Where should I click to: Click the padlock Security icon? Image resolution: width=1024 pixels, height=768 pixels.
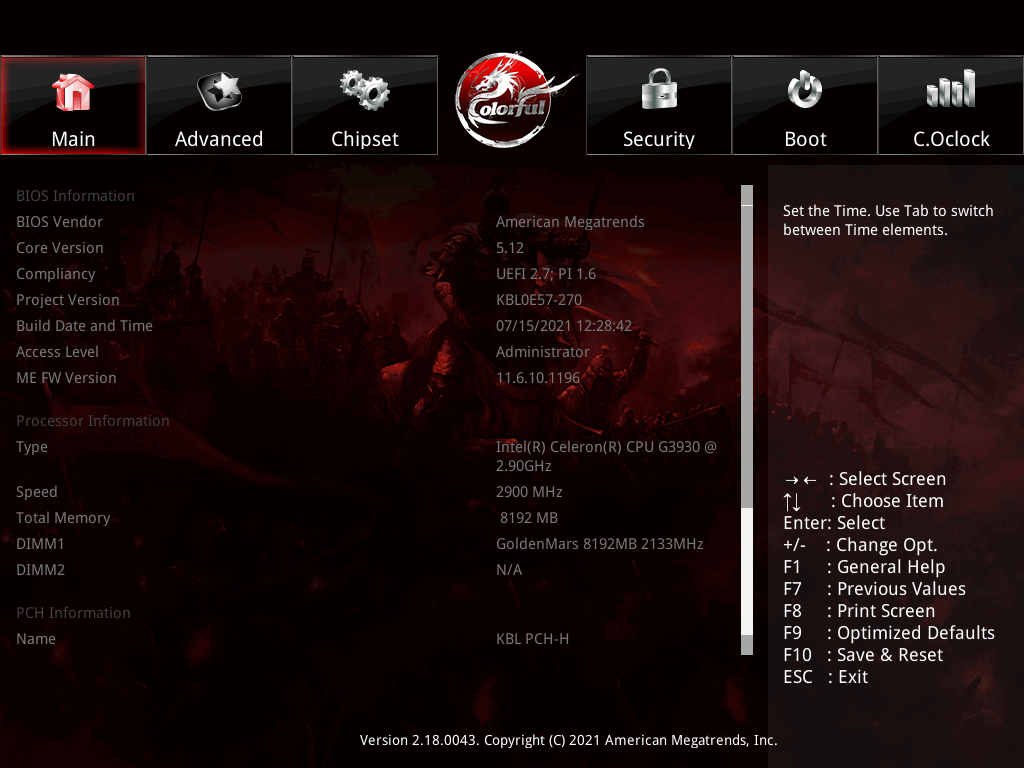pyautogui.click(x=659, y=89)
